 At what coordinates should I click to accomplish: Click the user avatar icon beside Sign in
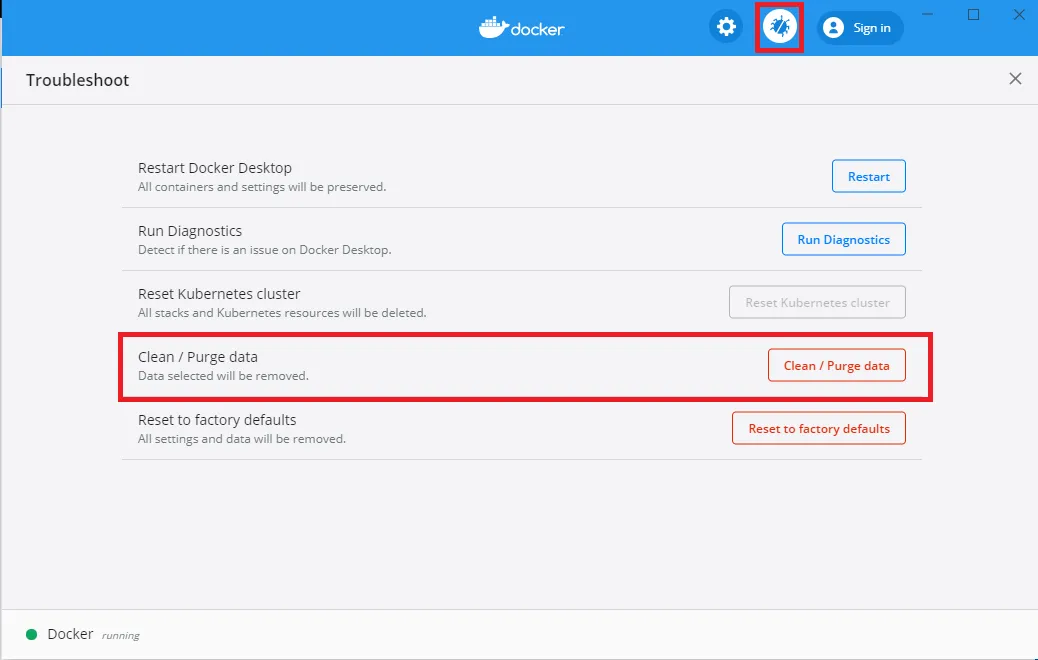tap(833, 28)
